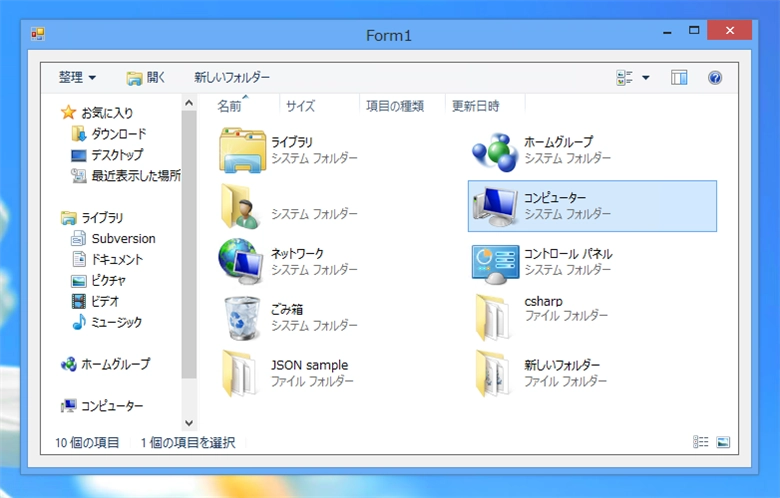Click the お気に入り star icon
780x498 pixels.
pyautogui.click(x=68, y=112)
